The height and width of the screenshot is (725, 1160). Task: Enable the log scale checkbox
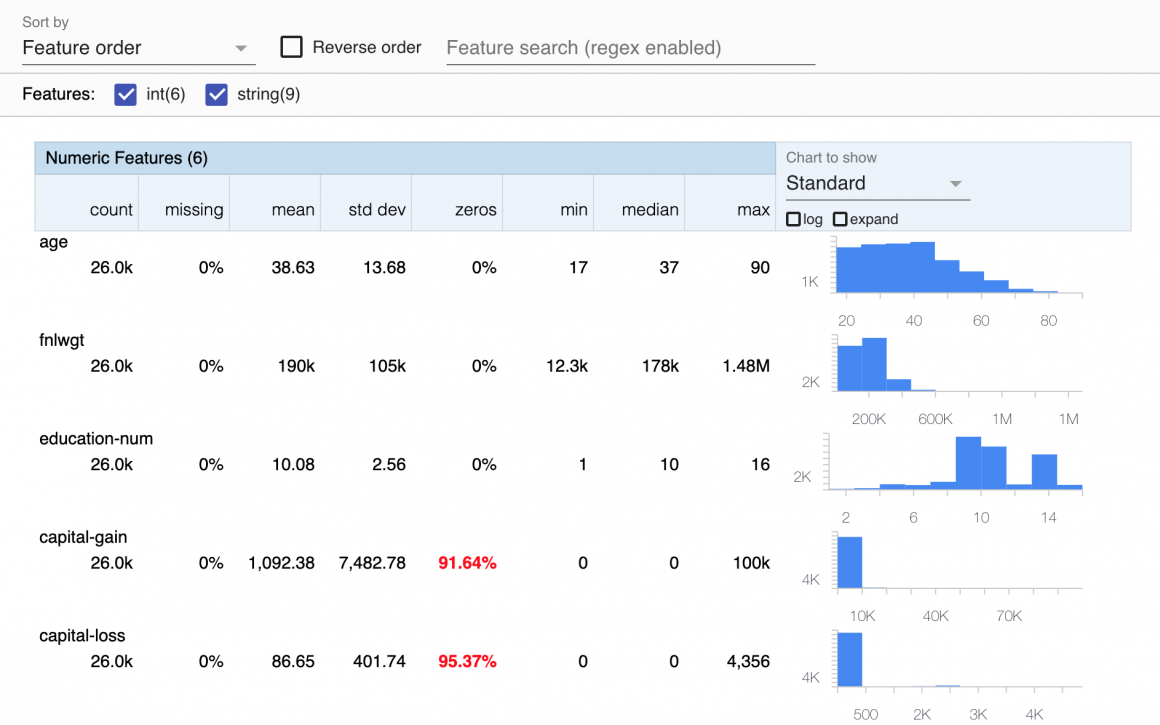793,219
